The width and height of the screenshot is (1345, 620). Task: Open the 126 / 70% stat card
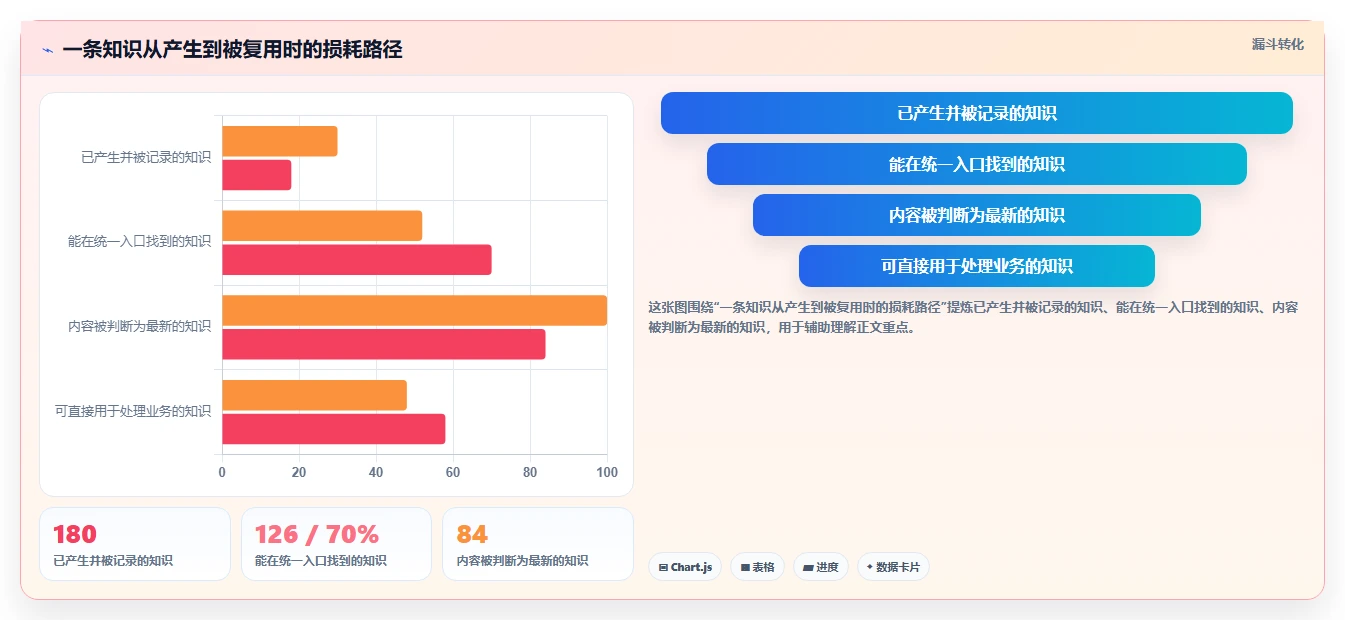coord(336,544)
